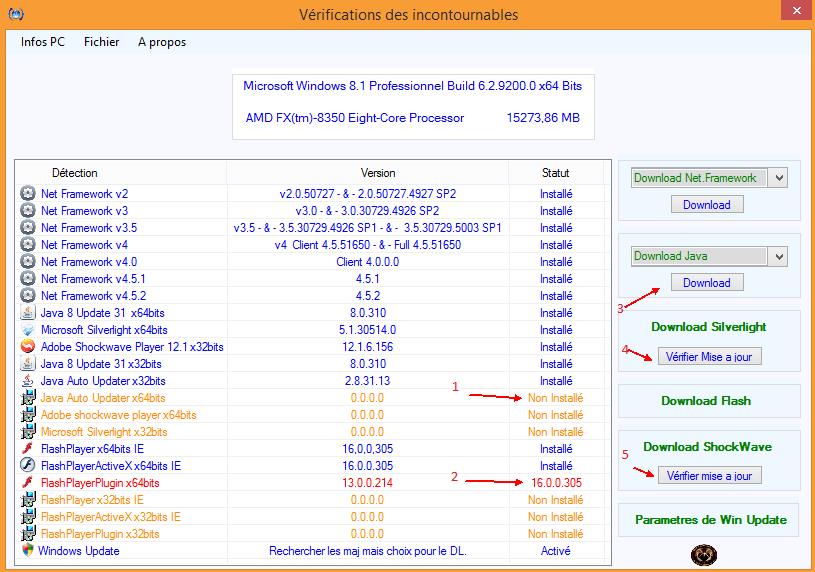The height and width of the screenshot is (572, 815).
Task: Click the Net Framework v3 gear icon
Action: pos(28,211)
